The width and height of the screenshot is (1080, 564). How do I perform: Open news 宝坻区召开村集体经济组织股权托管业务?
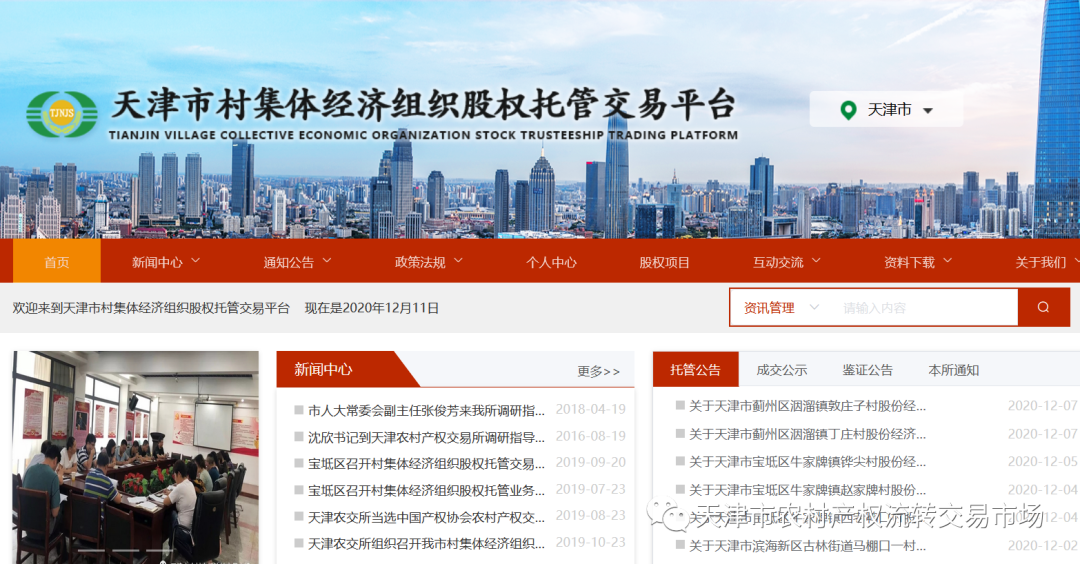[x=426, y=490]
